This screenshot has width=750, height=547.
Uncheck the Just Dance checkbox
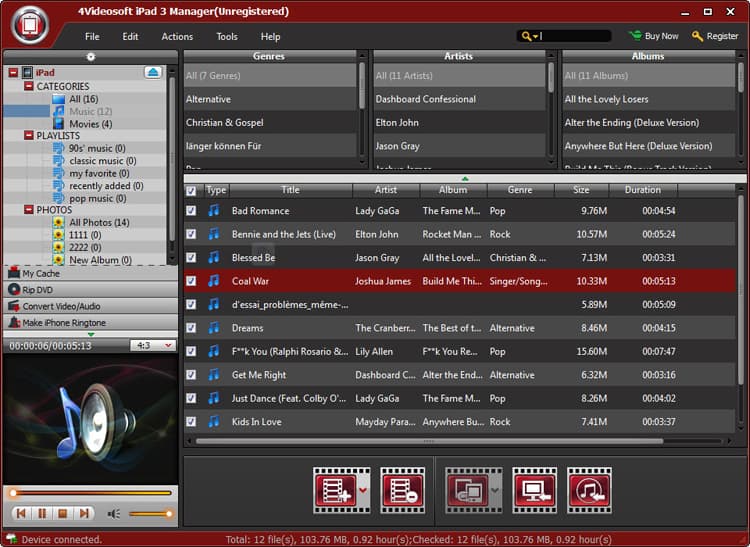[191, 398]
